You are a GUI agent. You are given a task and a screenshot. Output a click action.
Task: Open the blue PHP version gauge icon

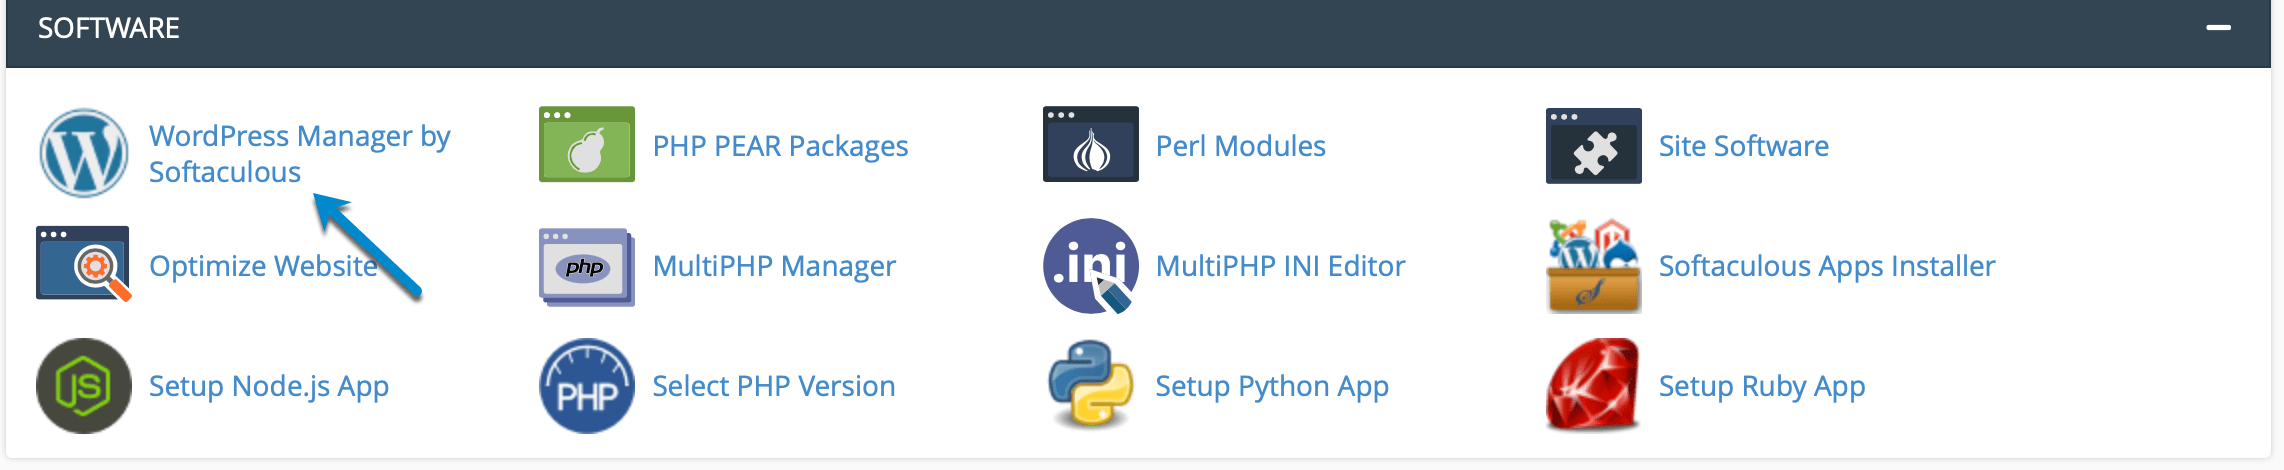coord(587,386)
